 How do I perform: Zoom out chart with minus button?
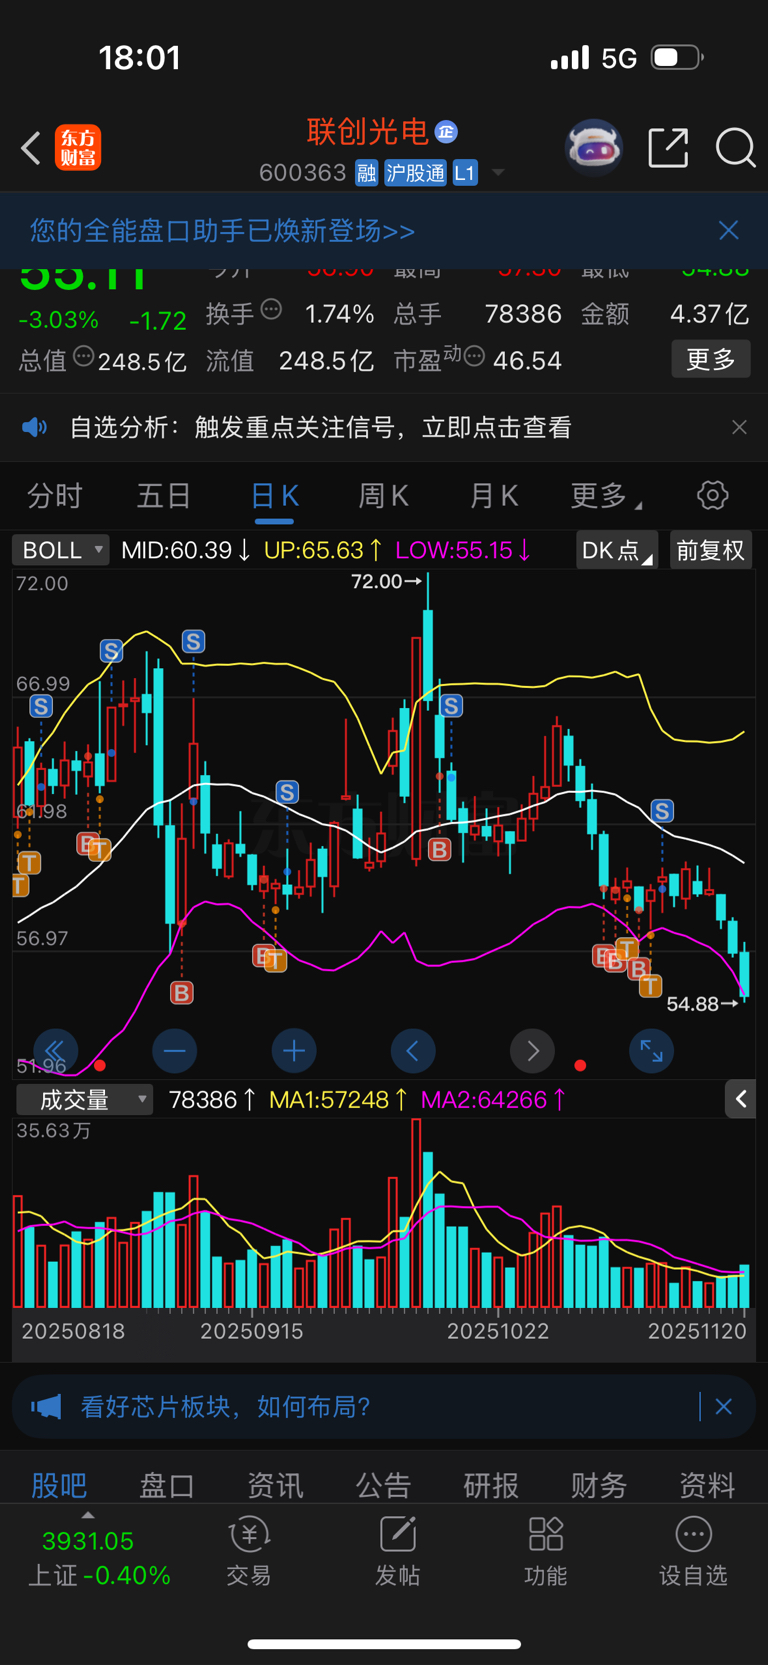(x=174, y=1051)
